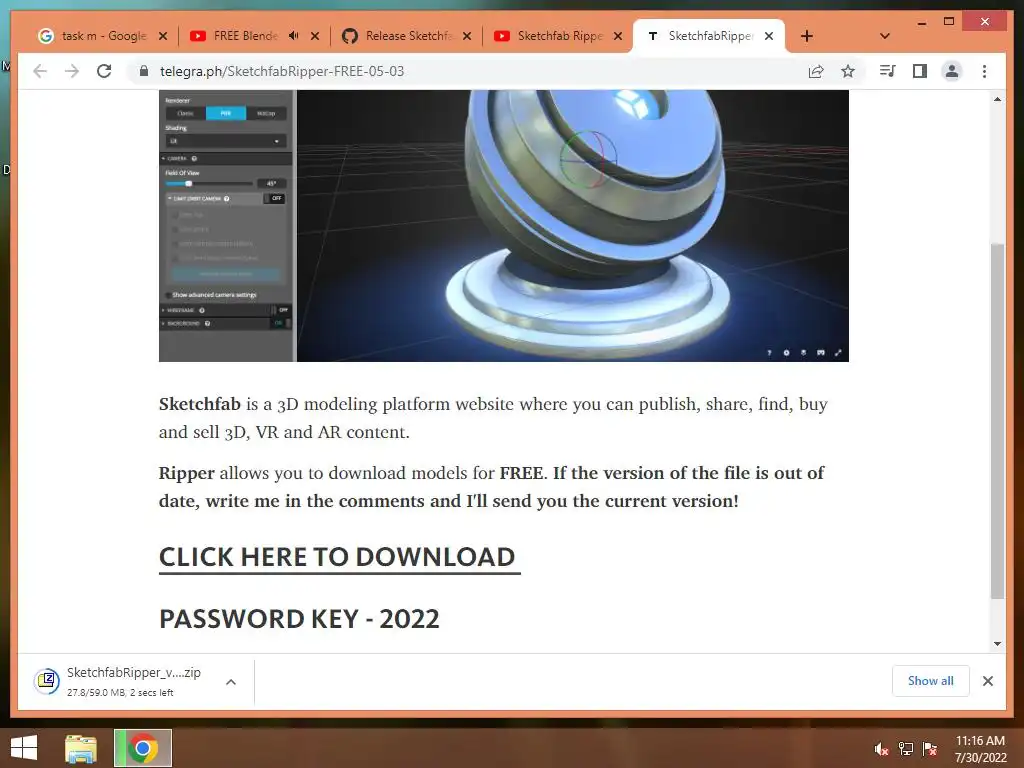Viewport: 1024px width, 768px height.
Task: Close the FREE Blender tab
Action: tap(315, 36)
